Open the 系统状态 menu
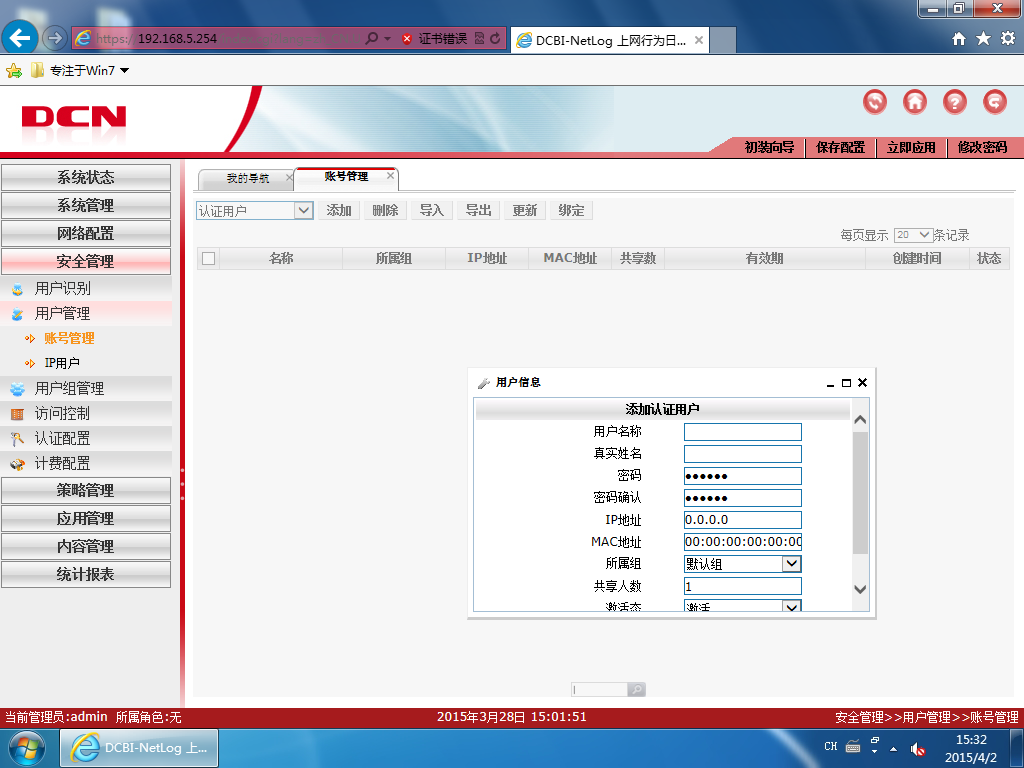Viewport: 1024px width, 768px height. coord(86,177)
